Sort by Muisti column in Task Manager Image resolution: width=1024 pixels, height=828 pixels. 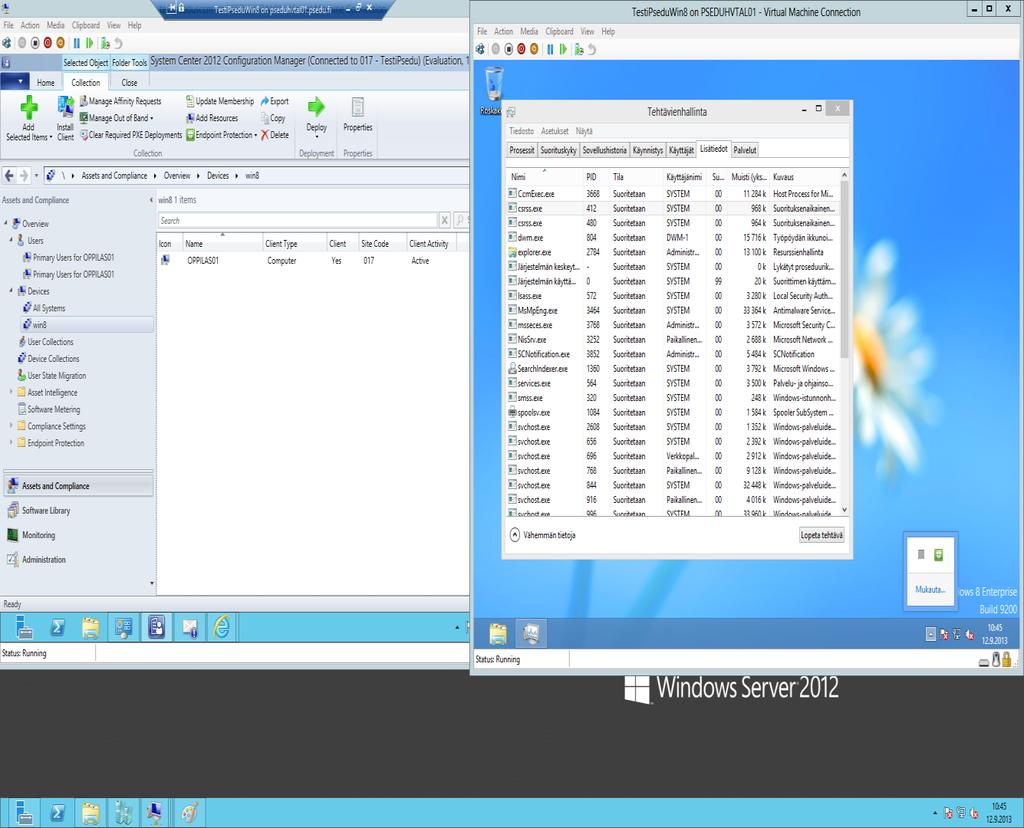[748, 177]
